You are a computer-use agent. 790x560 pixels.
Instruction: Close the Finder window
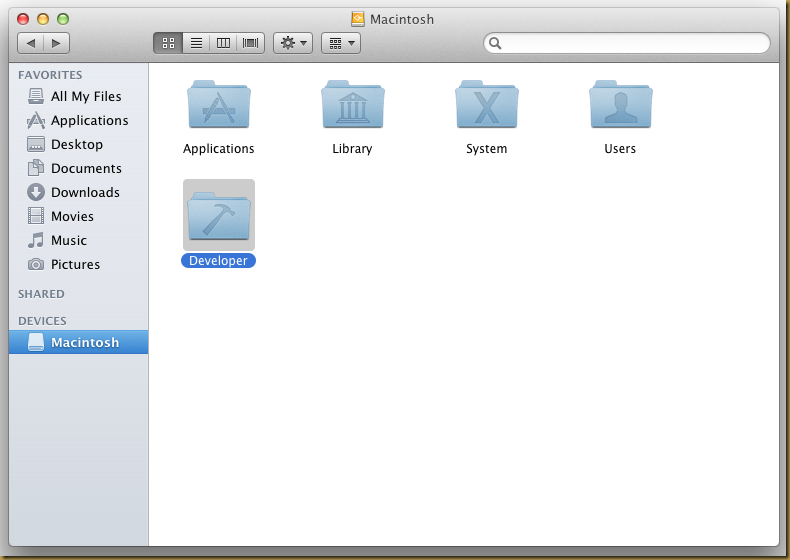(x=23, y=19)
